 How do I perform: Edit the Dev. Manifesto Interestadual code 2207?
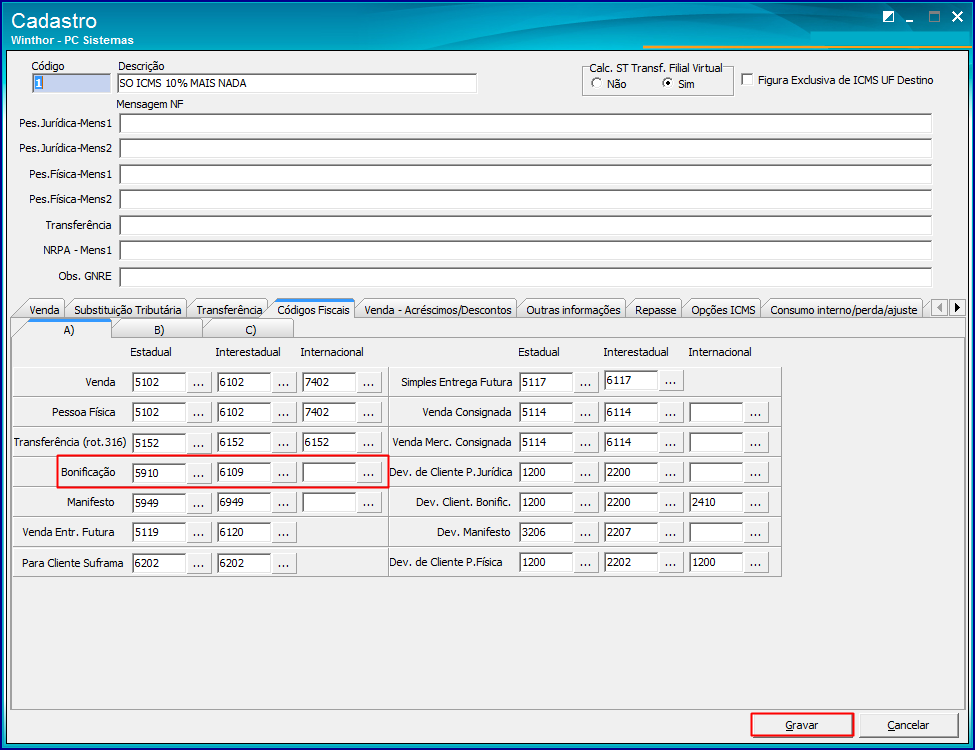(x=631, y=532)
